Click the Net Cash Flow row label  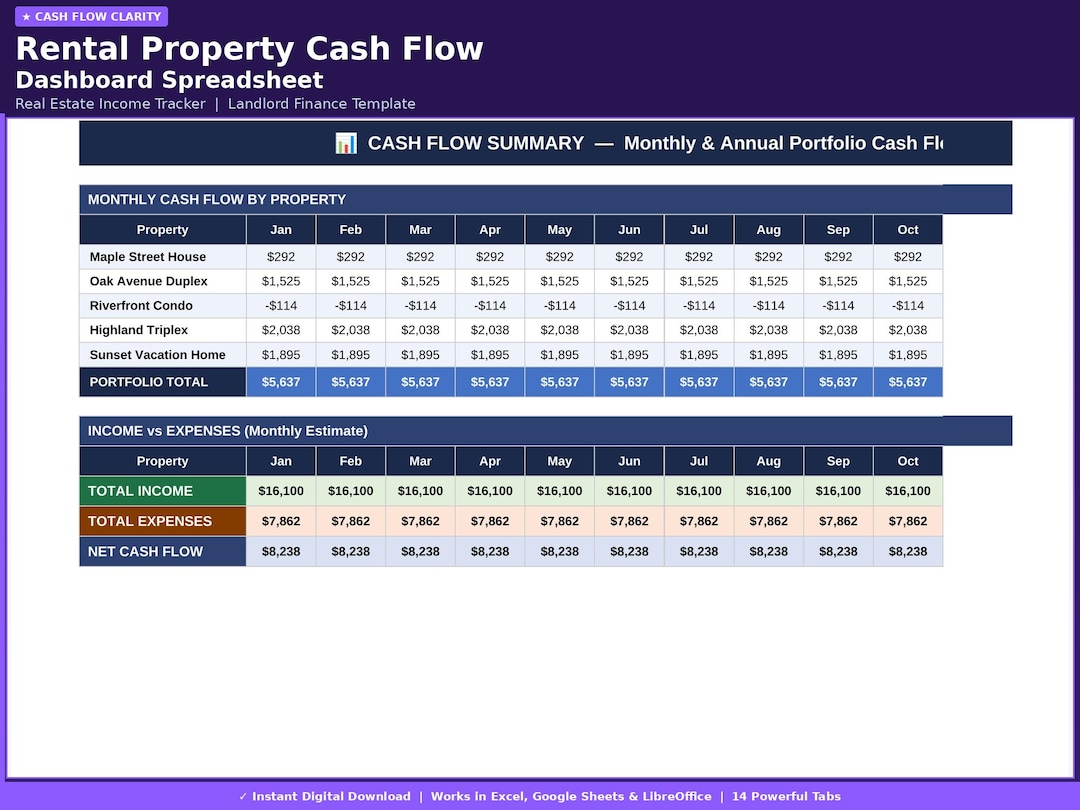tap(163, 552)
